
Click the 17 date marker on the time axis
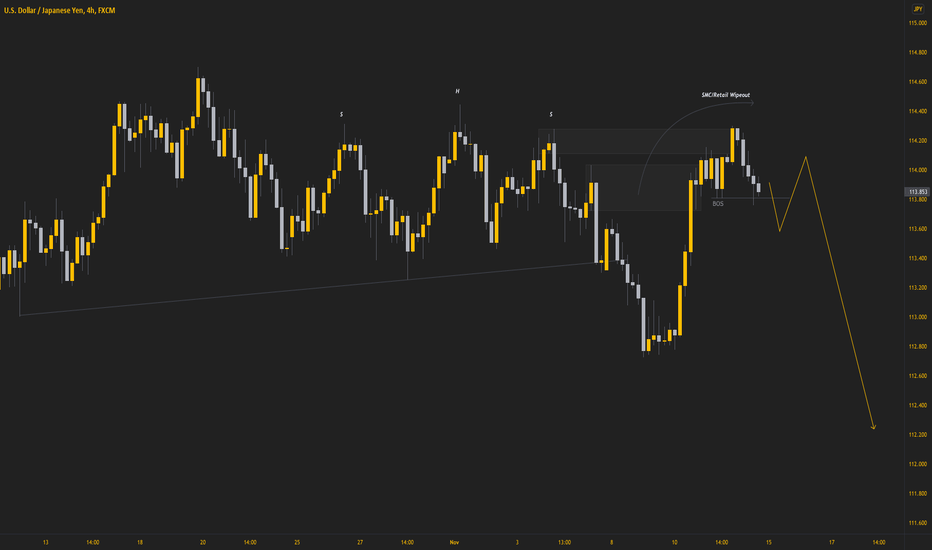click(832, 542)
